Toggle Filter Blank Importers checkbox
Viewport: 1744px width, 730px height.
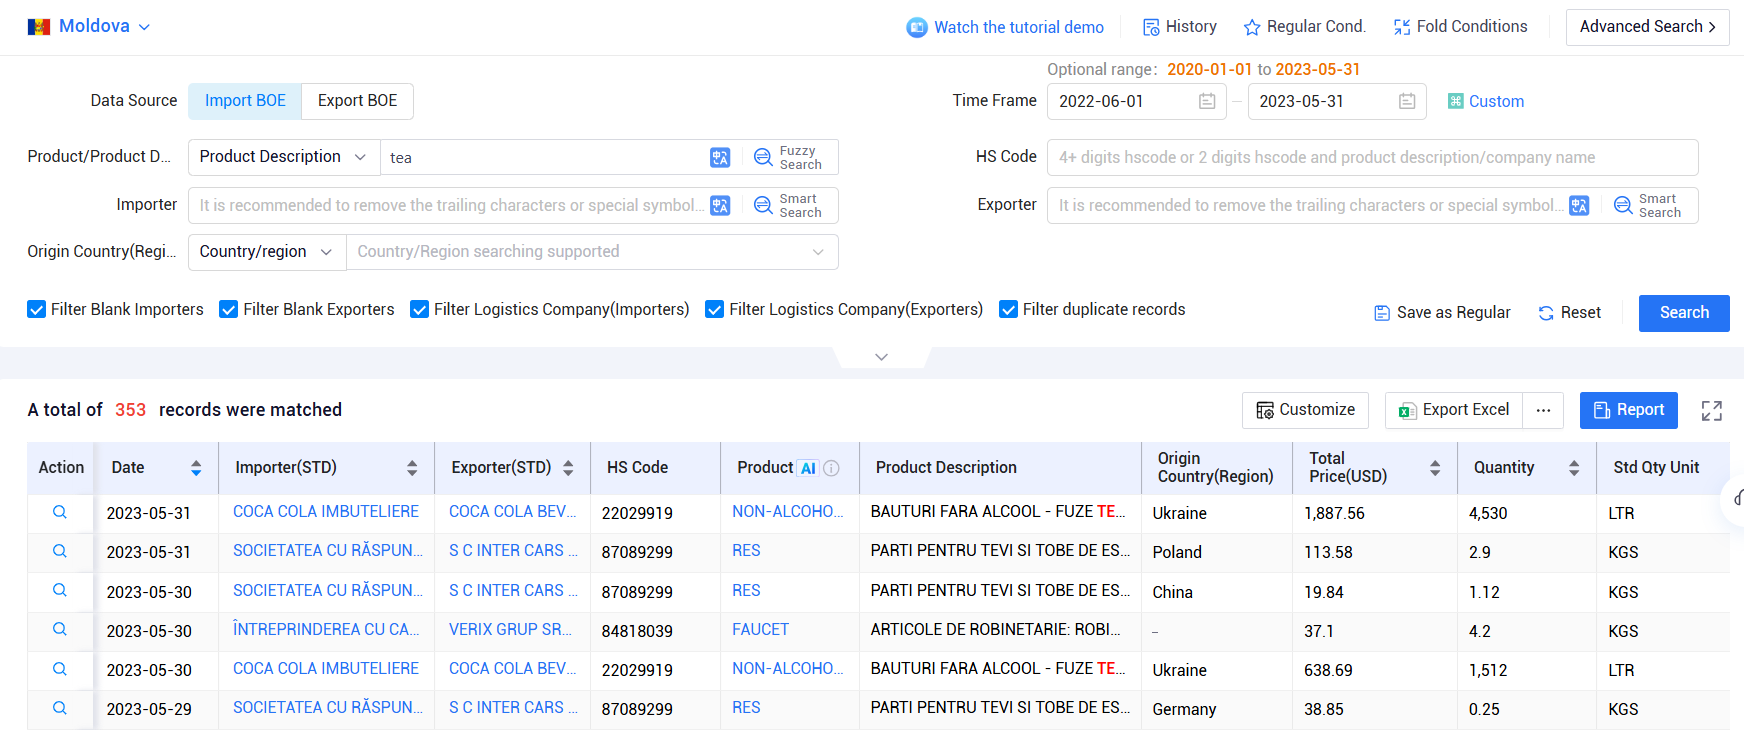37,310
